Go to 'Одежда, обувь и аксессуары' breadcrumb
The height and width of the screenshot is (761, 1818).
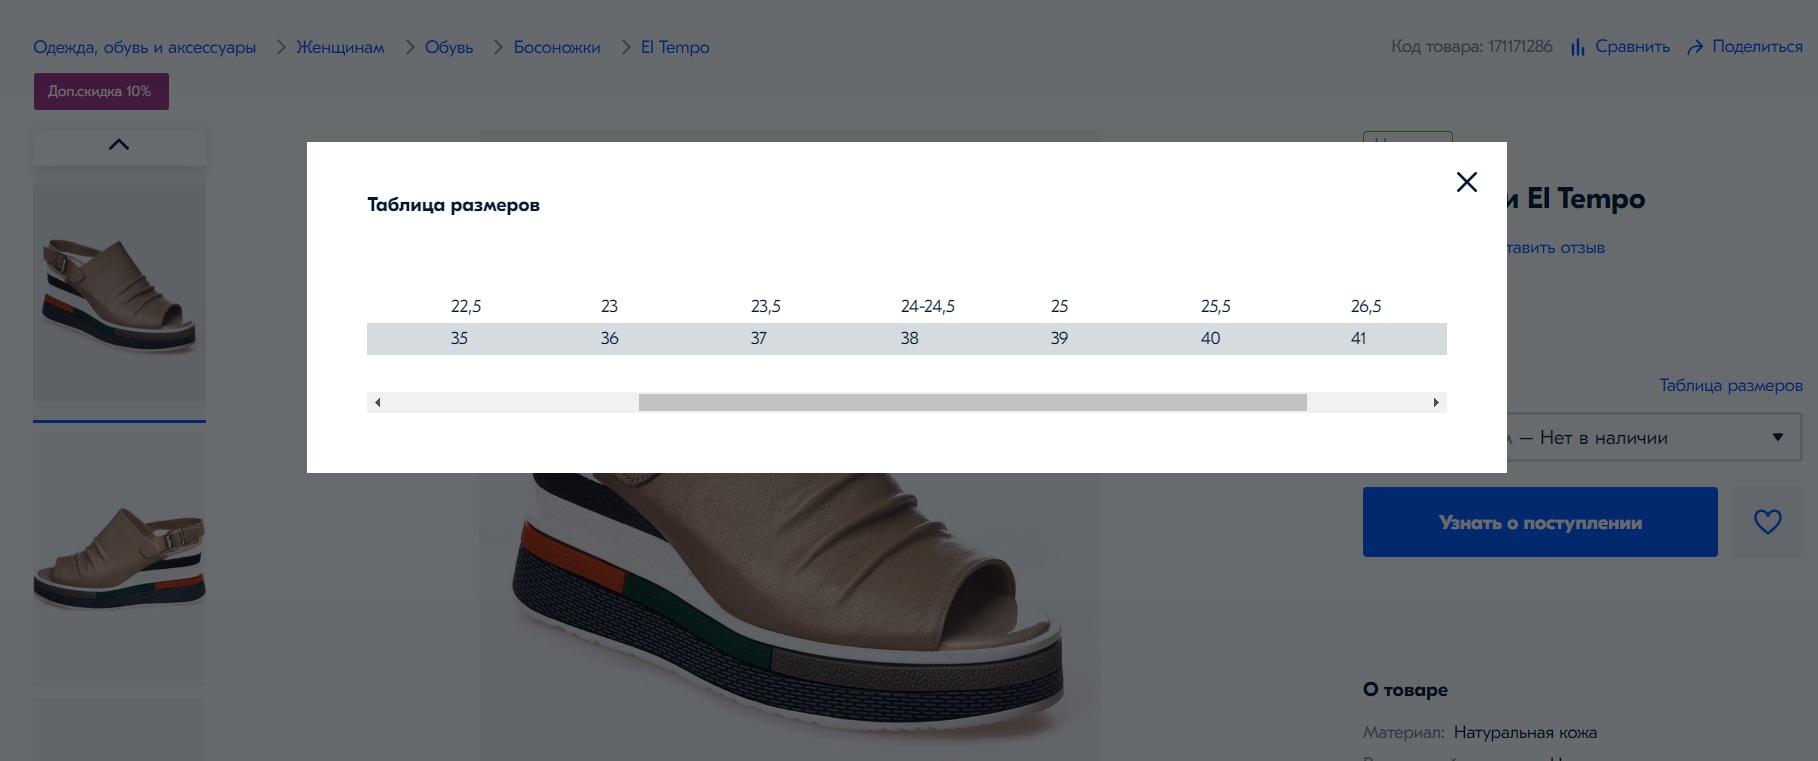point(144,47)
